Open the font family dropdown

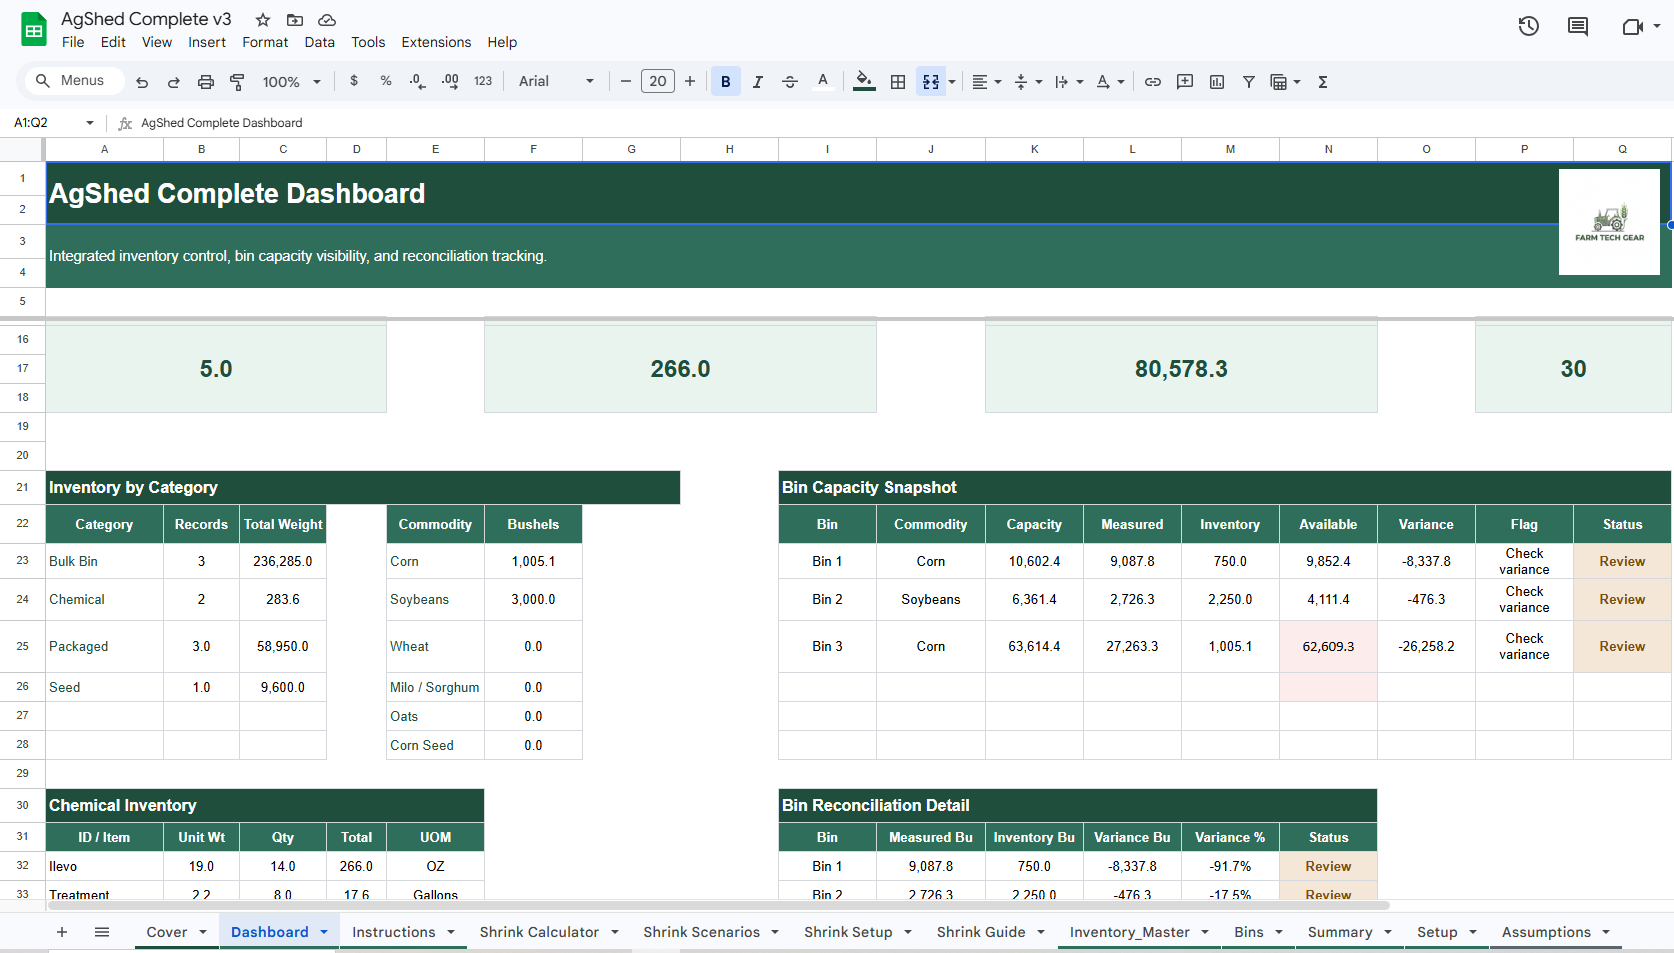pyautogui.click(x=554, y=81)
